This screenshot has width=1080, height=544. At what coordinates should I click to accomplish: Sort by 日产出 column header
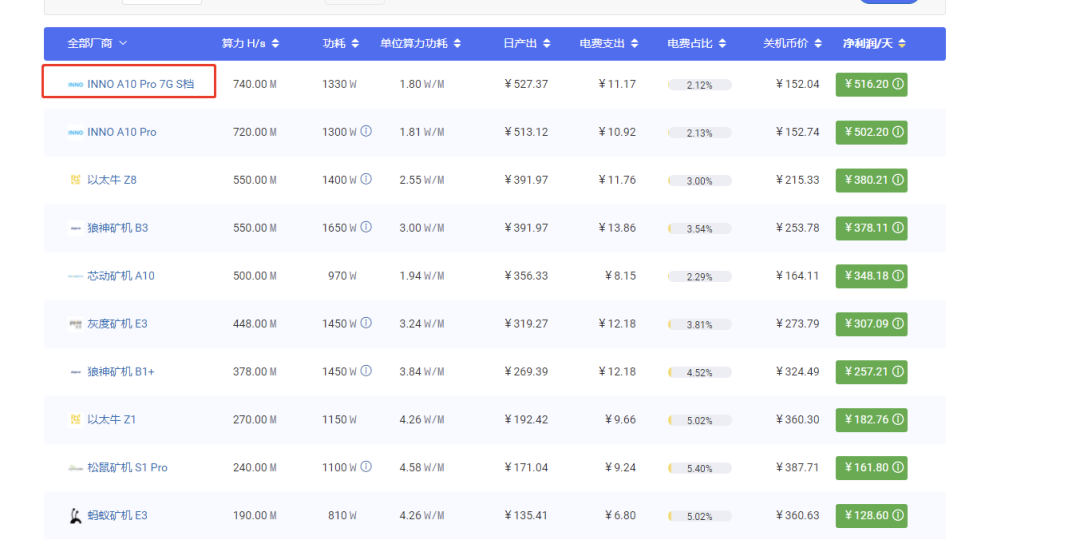(527, 43)
